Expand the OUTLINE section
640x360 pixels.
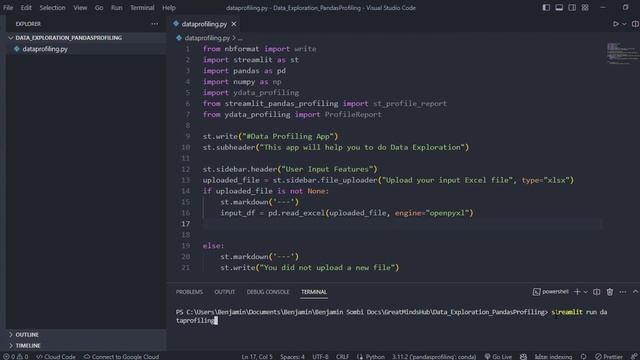point(27,334)
